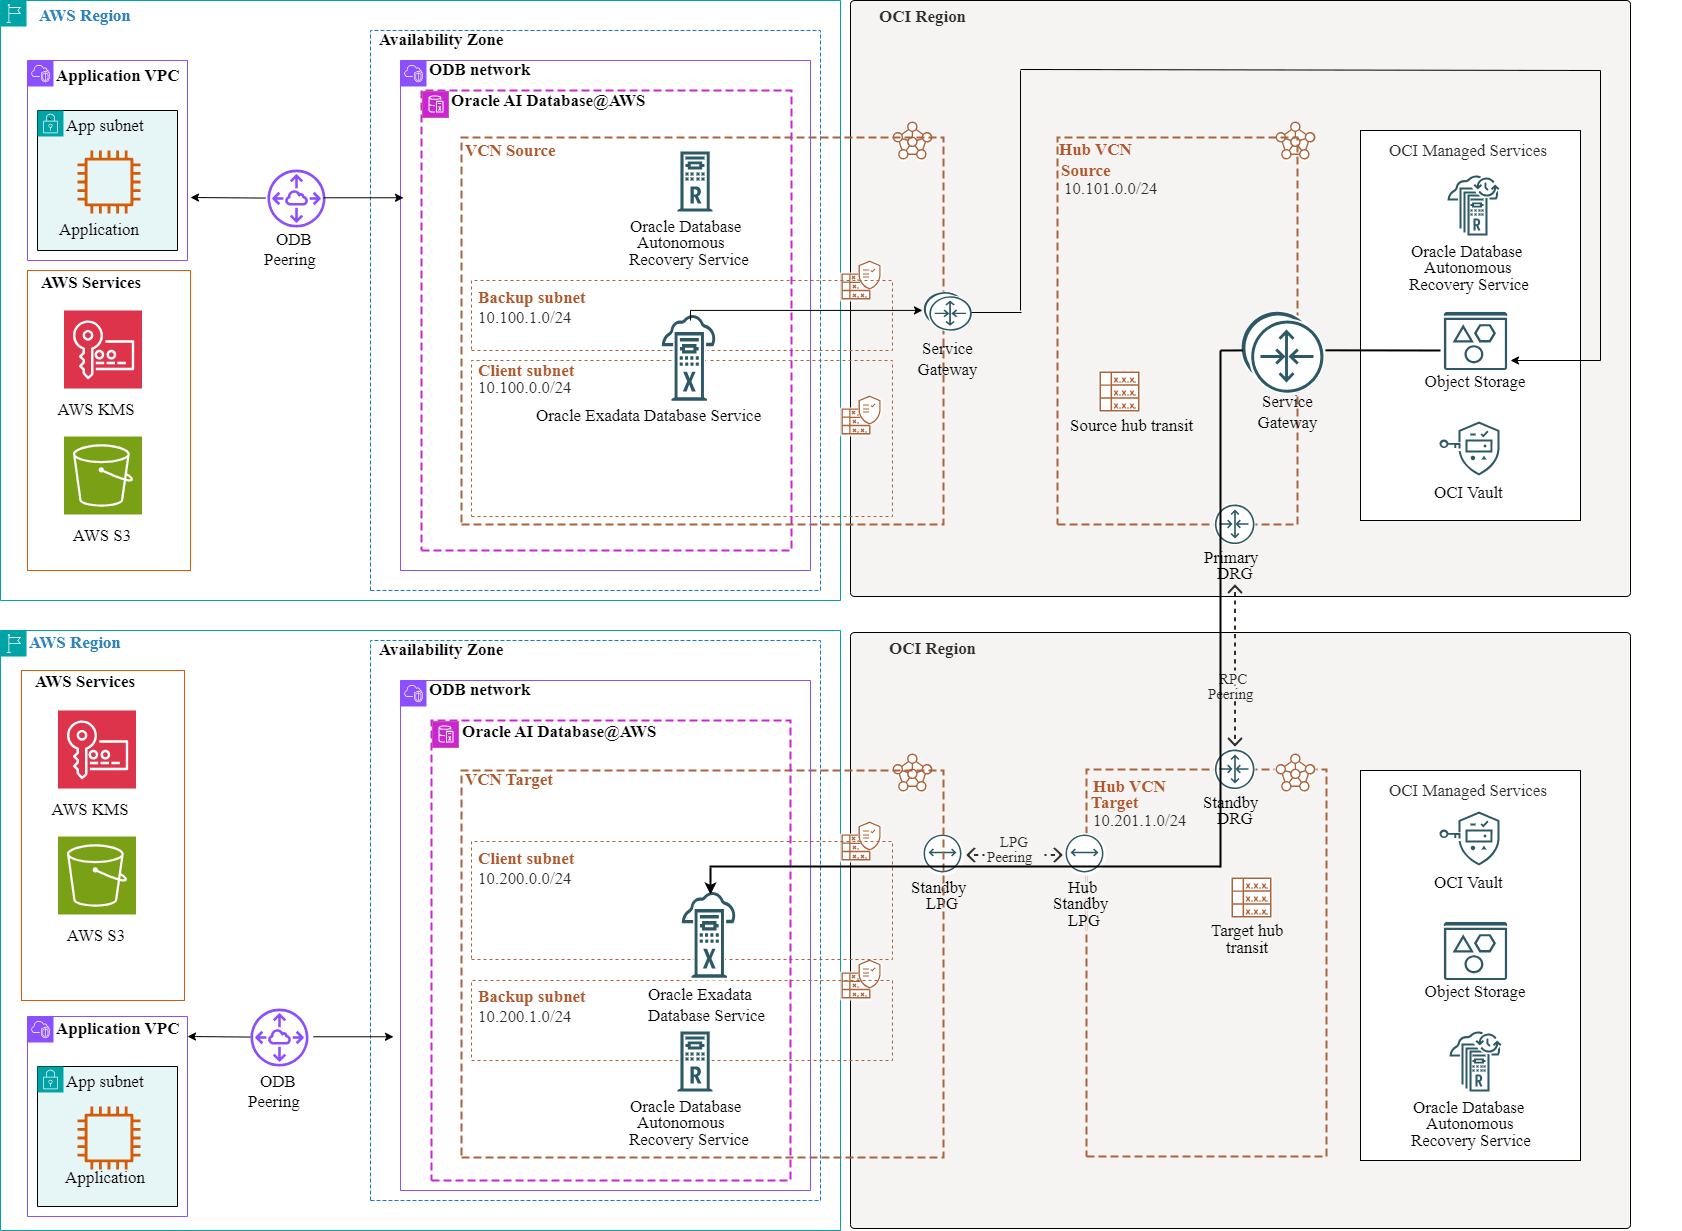Click the ODB network cloud icon in top region
Image resolution: width=1682 pixels, height=1231 pixels.
pyautogui.click(x=413, y=73)
